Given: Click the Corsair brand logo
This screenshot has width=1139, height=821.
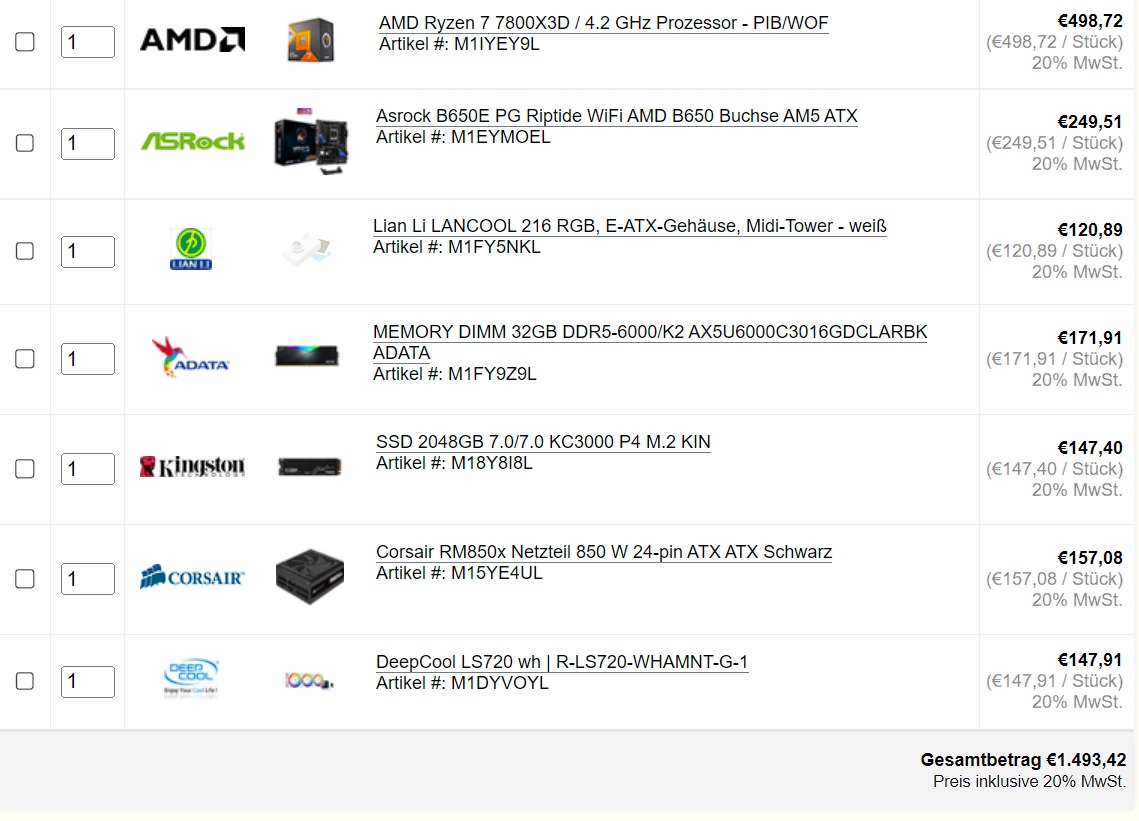Looking at the screenshot, I should pyautogui.click(x=192, y=577).
